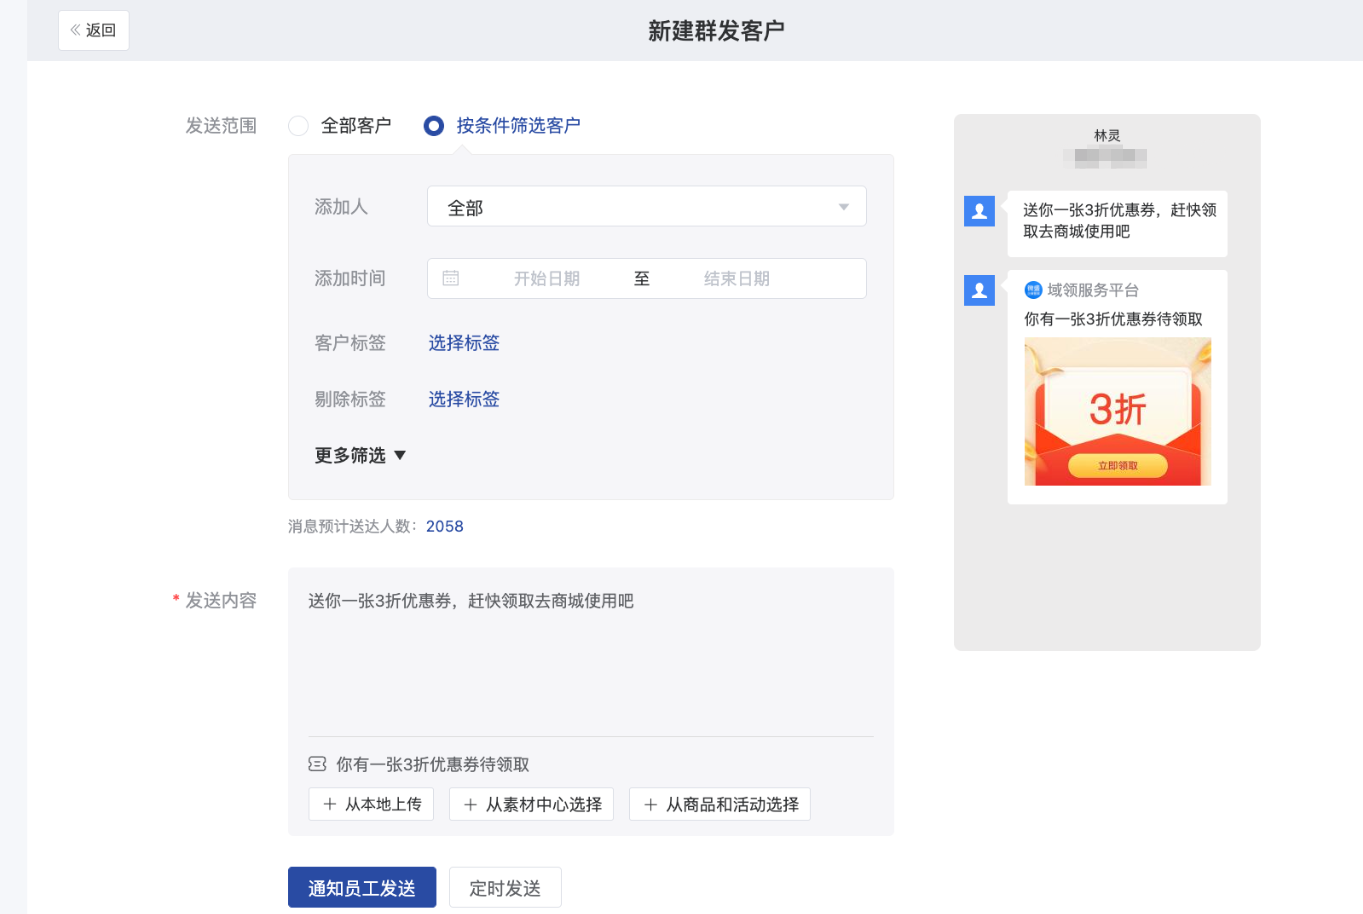Click the 从本地上传 button

point(371,804)
